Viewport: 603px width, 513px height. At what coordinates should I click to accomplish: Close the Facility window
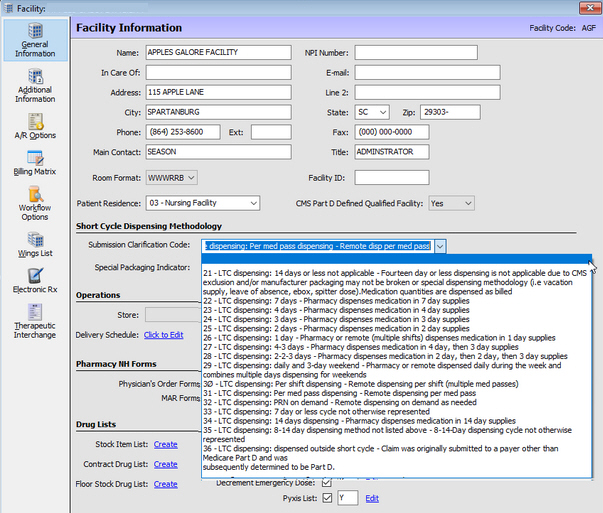tap(590, 8)
